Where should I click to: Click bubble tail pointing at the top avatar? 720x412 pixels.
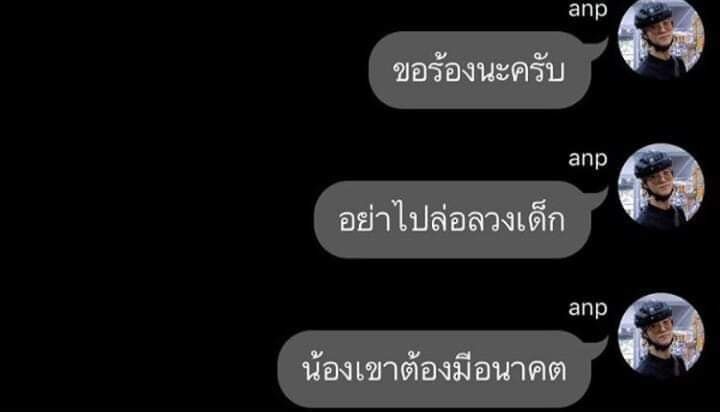tap(597, 49)
